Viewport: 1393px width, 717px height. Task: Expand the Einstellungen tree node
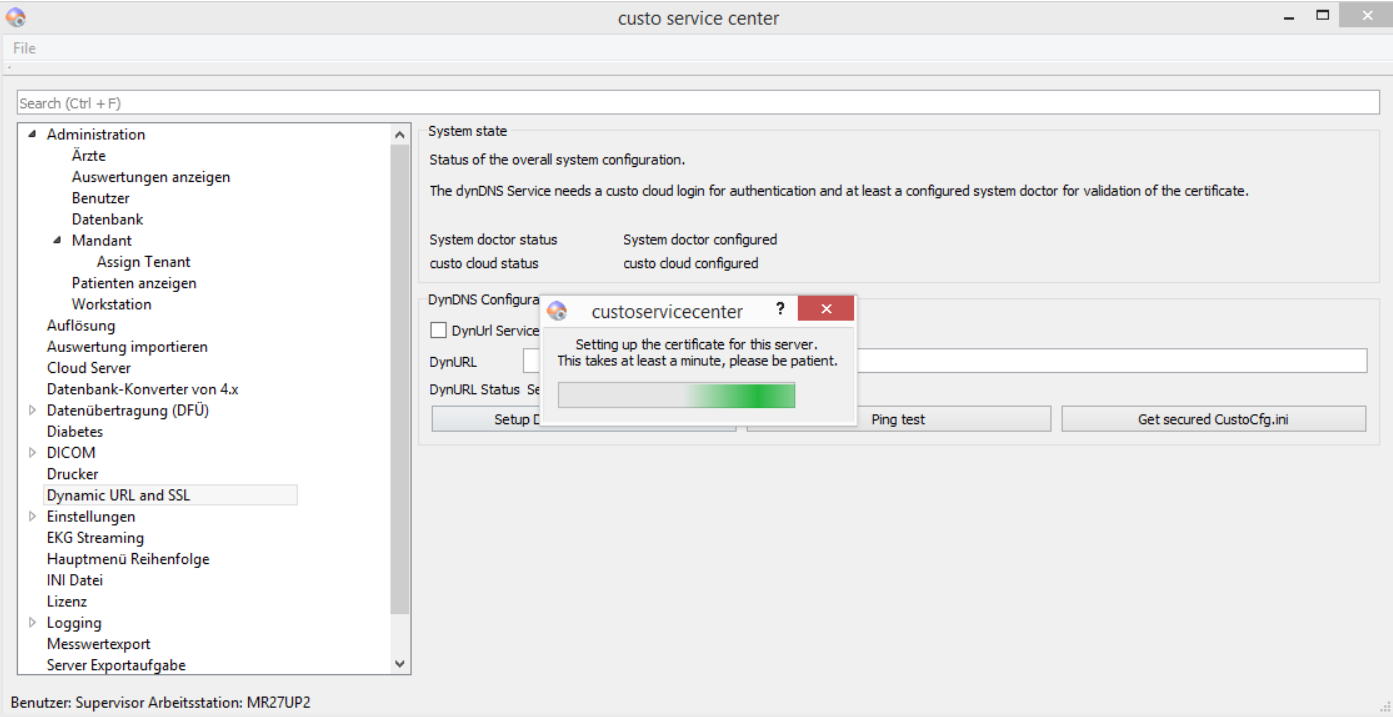(32, 517)
